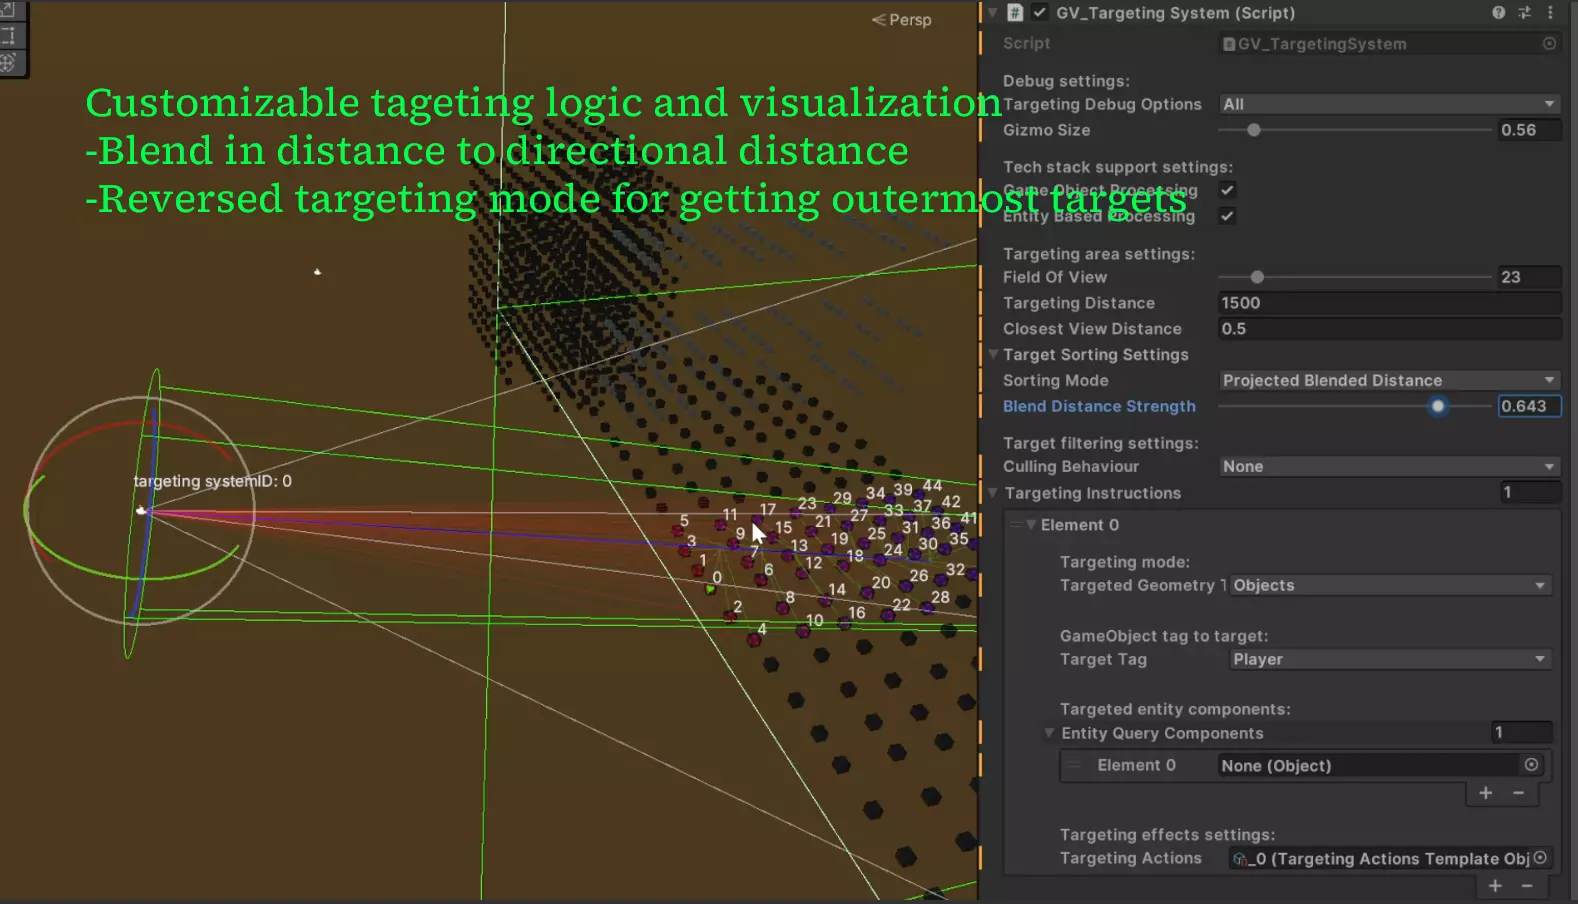The height and width of the screenshot is (904, 1578).
Task: Click the Persp view label in scene
Action: (902, 20)
